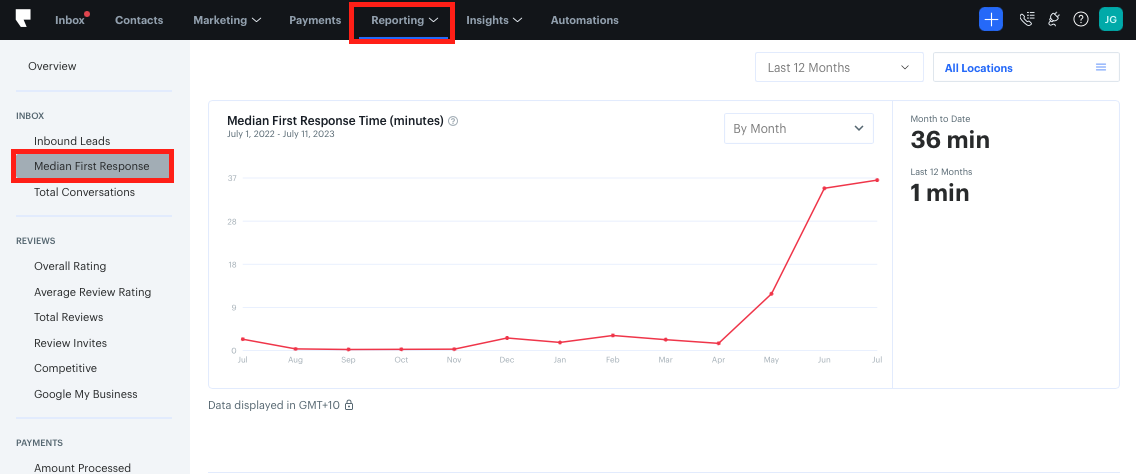Open Google My Business report

point(86,394)
